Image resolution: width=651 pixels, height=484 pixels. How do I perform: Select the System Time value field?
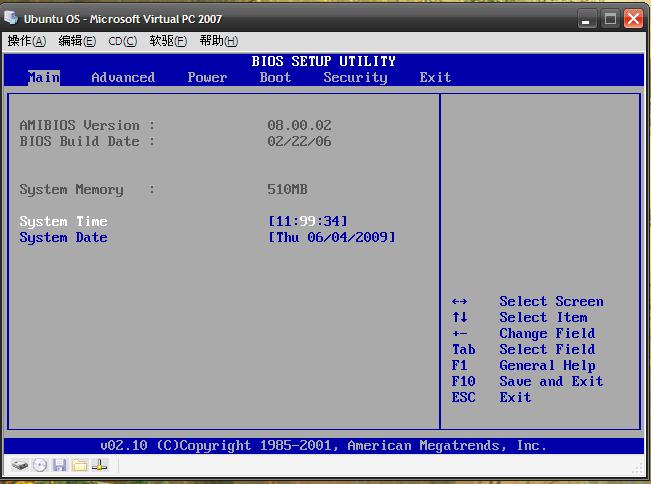point(308,221)
